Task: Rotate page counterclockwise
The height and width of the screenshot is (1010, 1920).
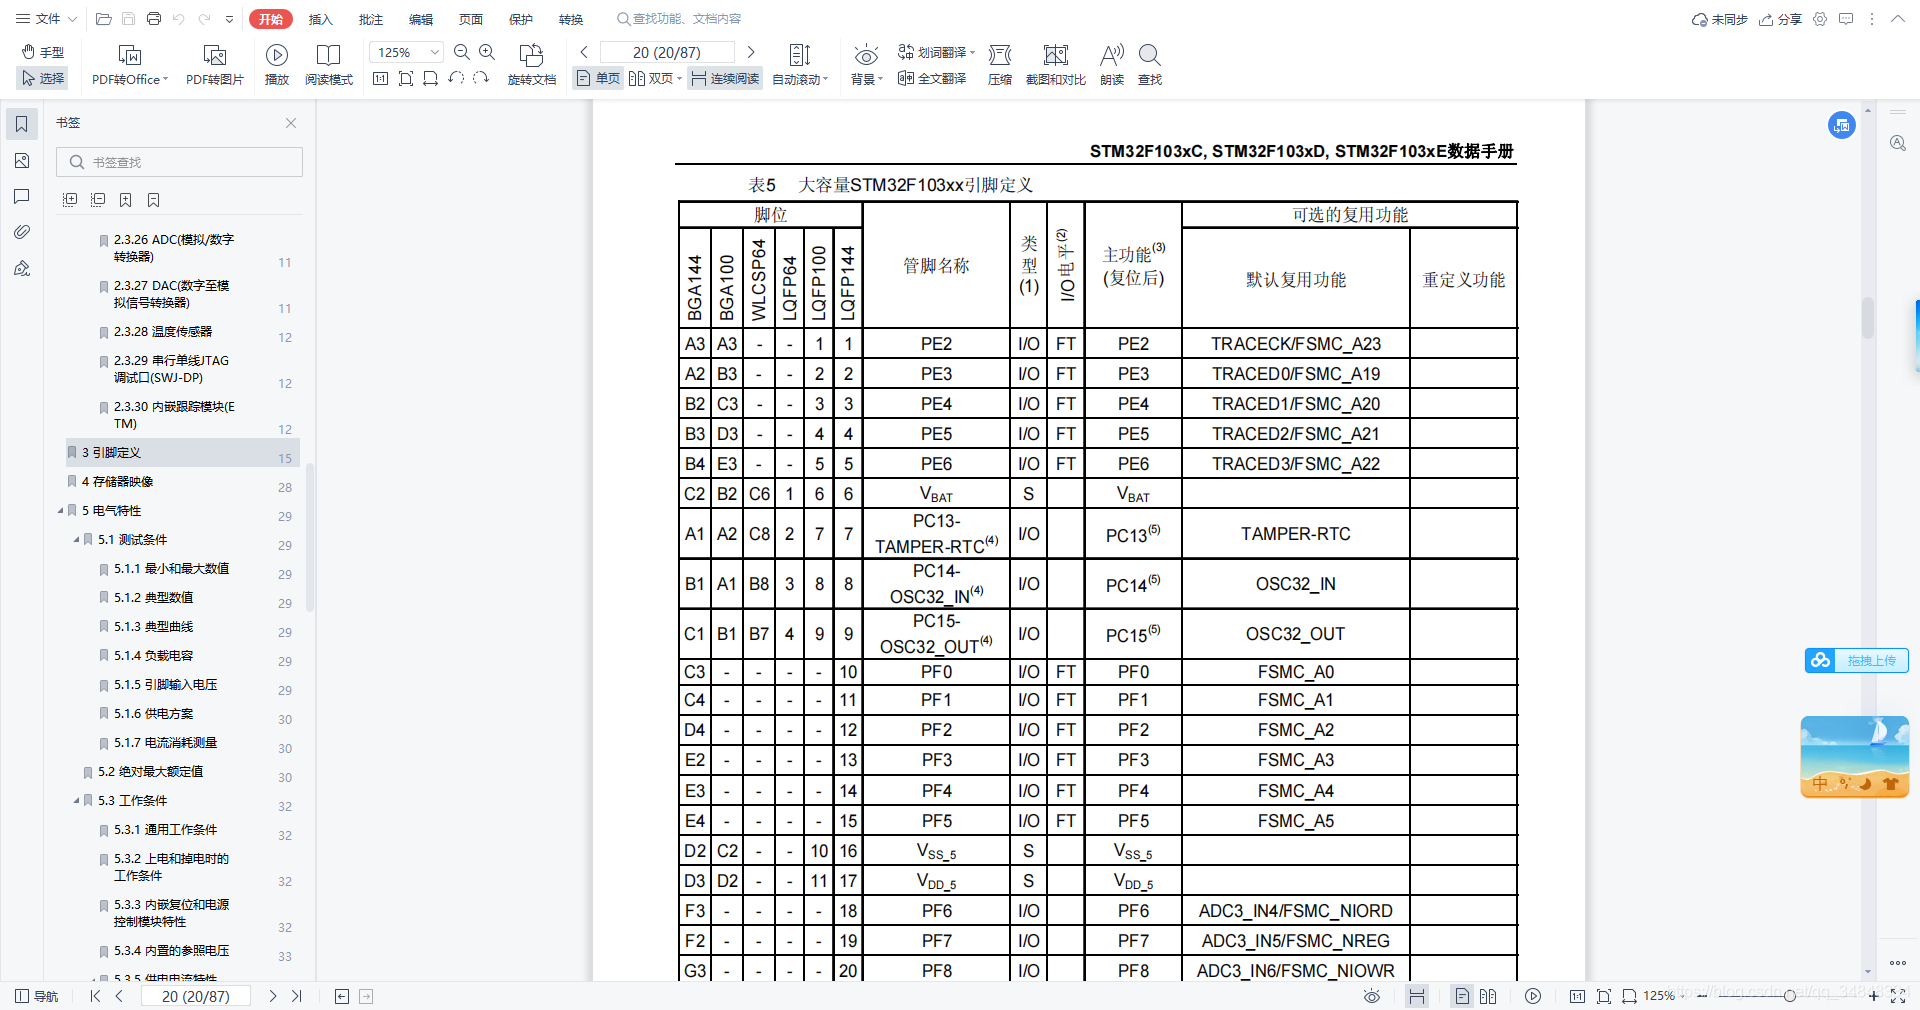Action: pyautogui.click(x=456, y=78)
